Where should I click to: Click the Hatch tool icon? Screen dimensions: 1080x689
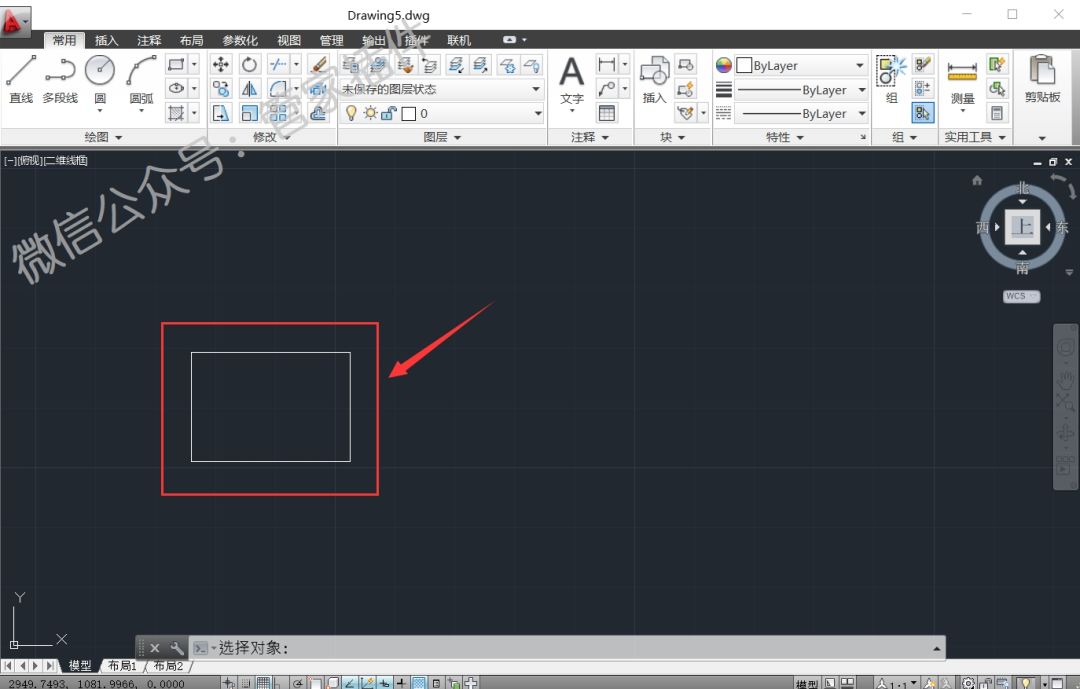(x=176, y=112)
